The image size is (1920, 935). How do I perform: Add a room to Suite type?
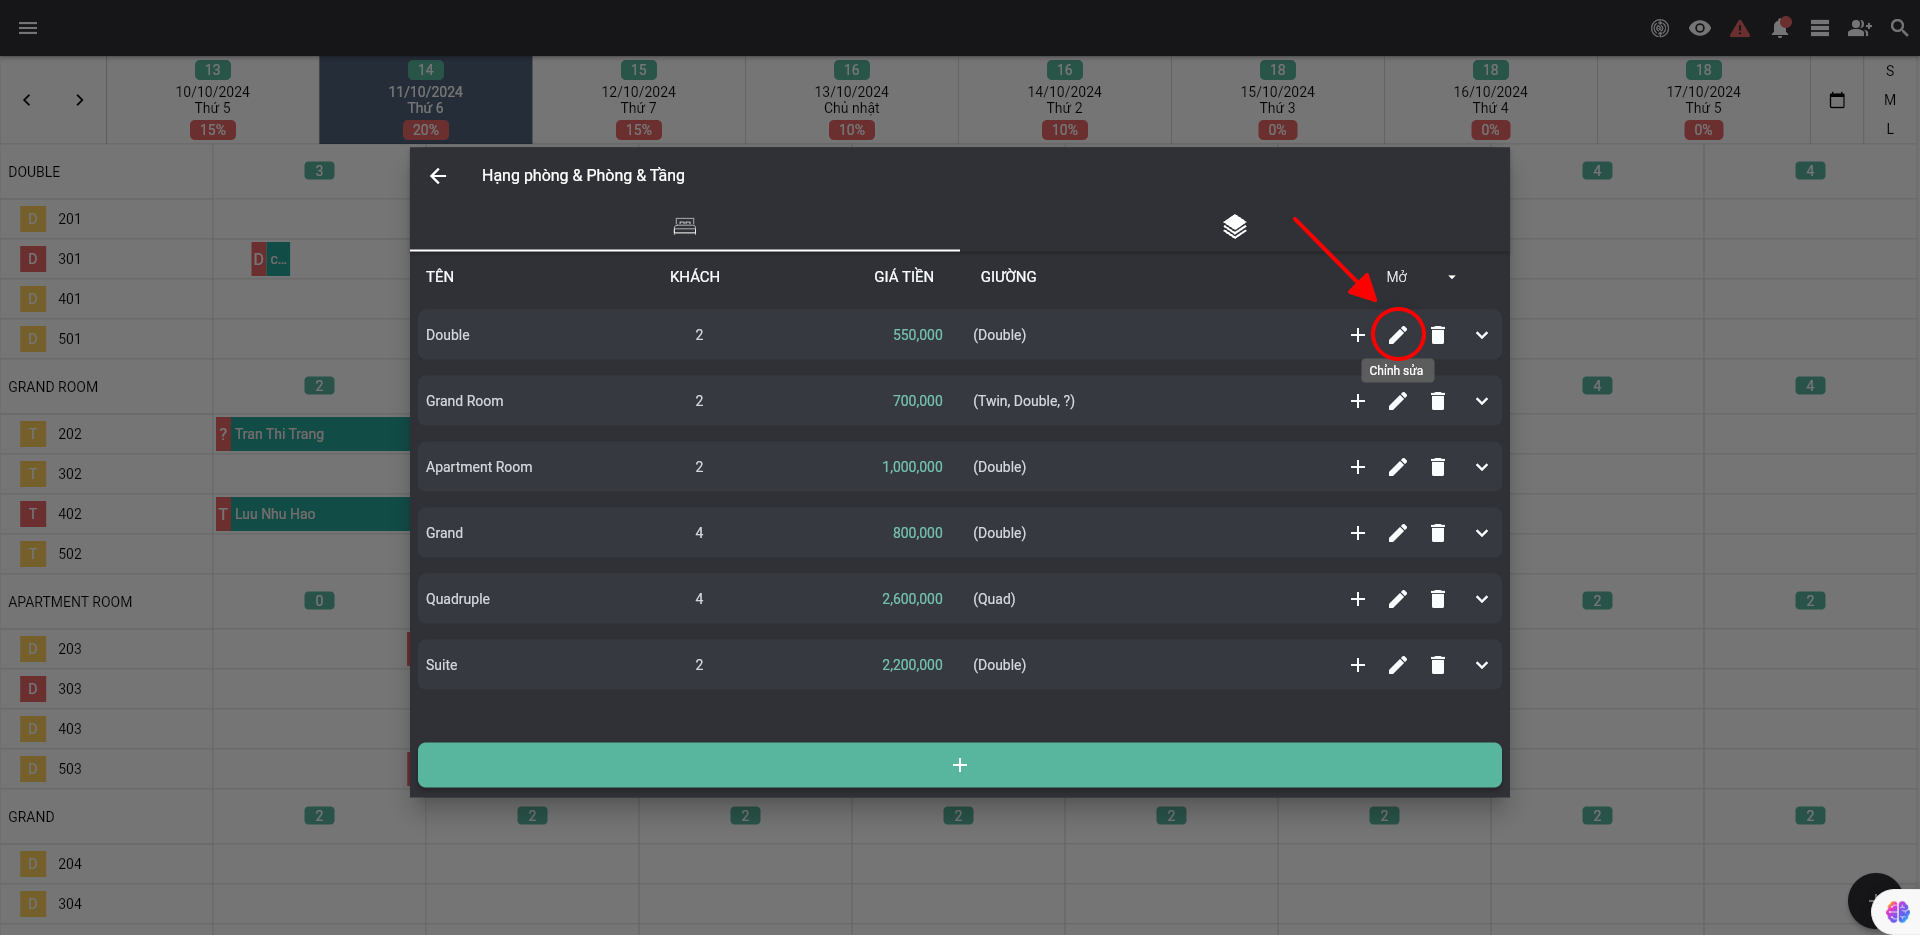[x=1358, y=665]
